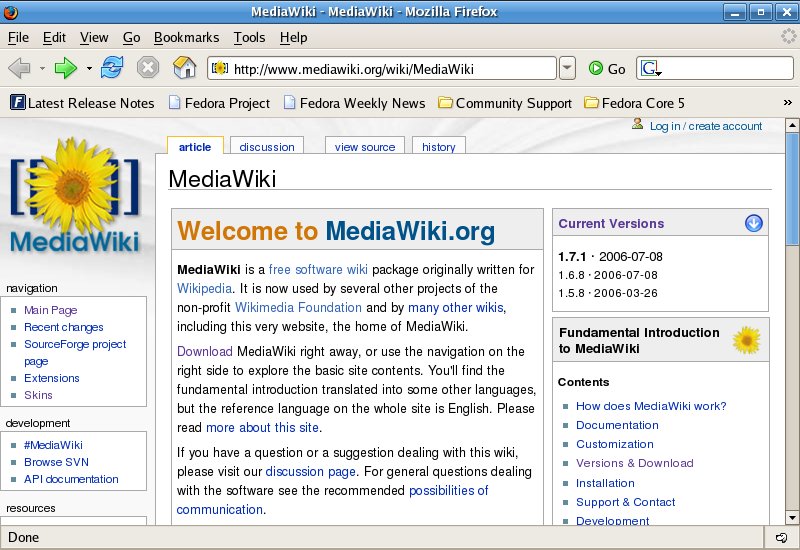
Task: Switch to the discussion tab
Action: tap(267, 146)
